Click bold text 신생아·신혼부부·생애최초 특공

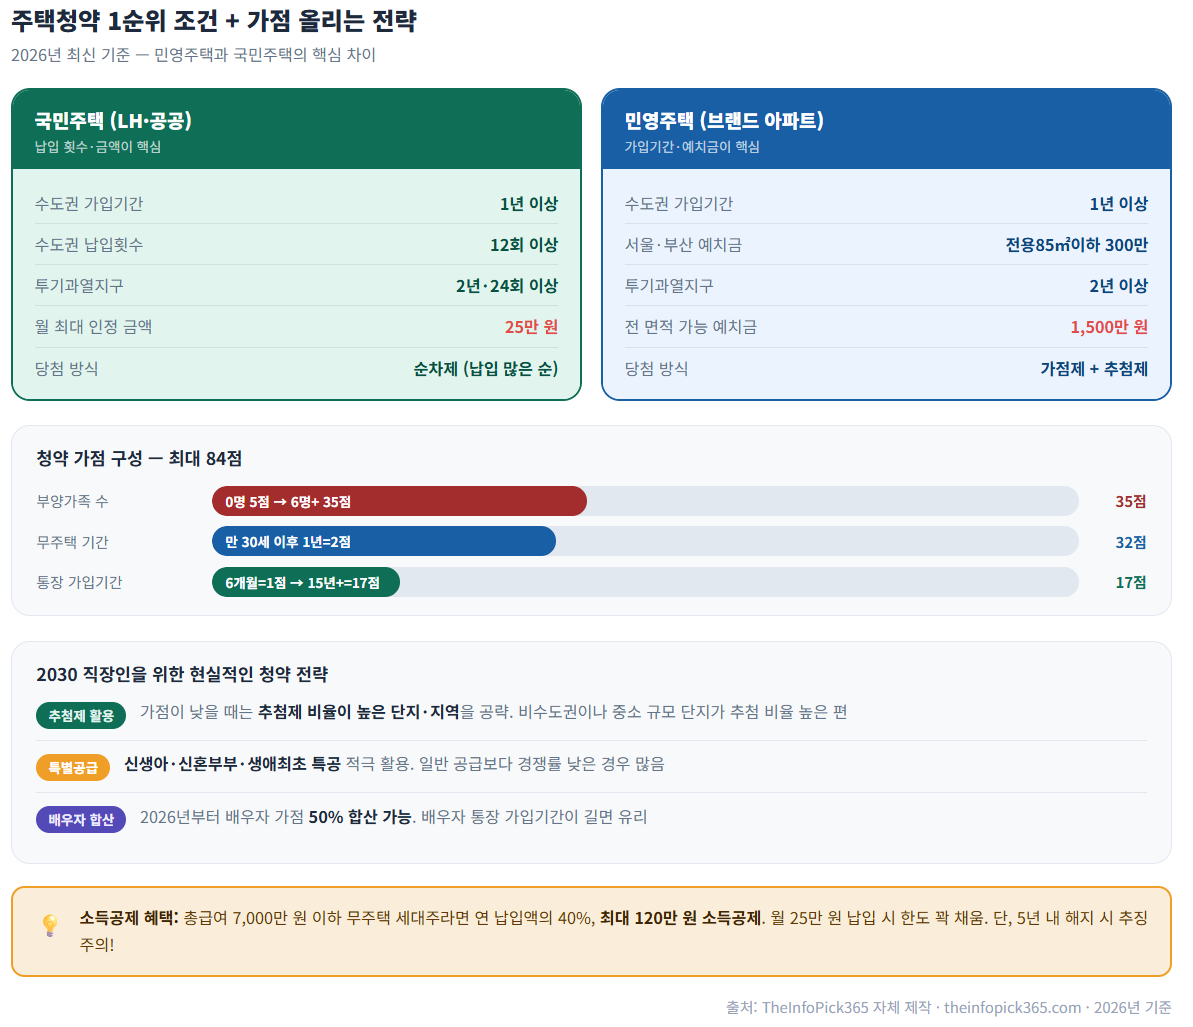point(233,764)
